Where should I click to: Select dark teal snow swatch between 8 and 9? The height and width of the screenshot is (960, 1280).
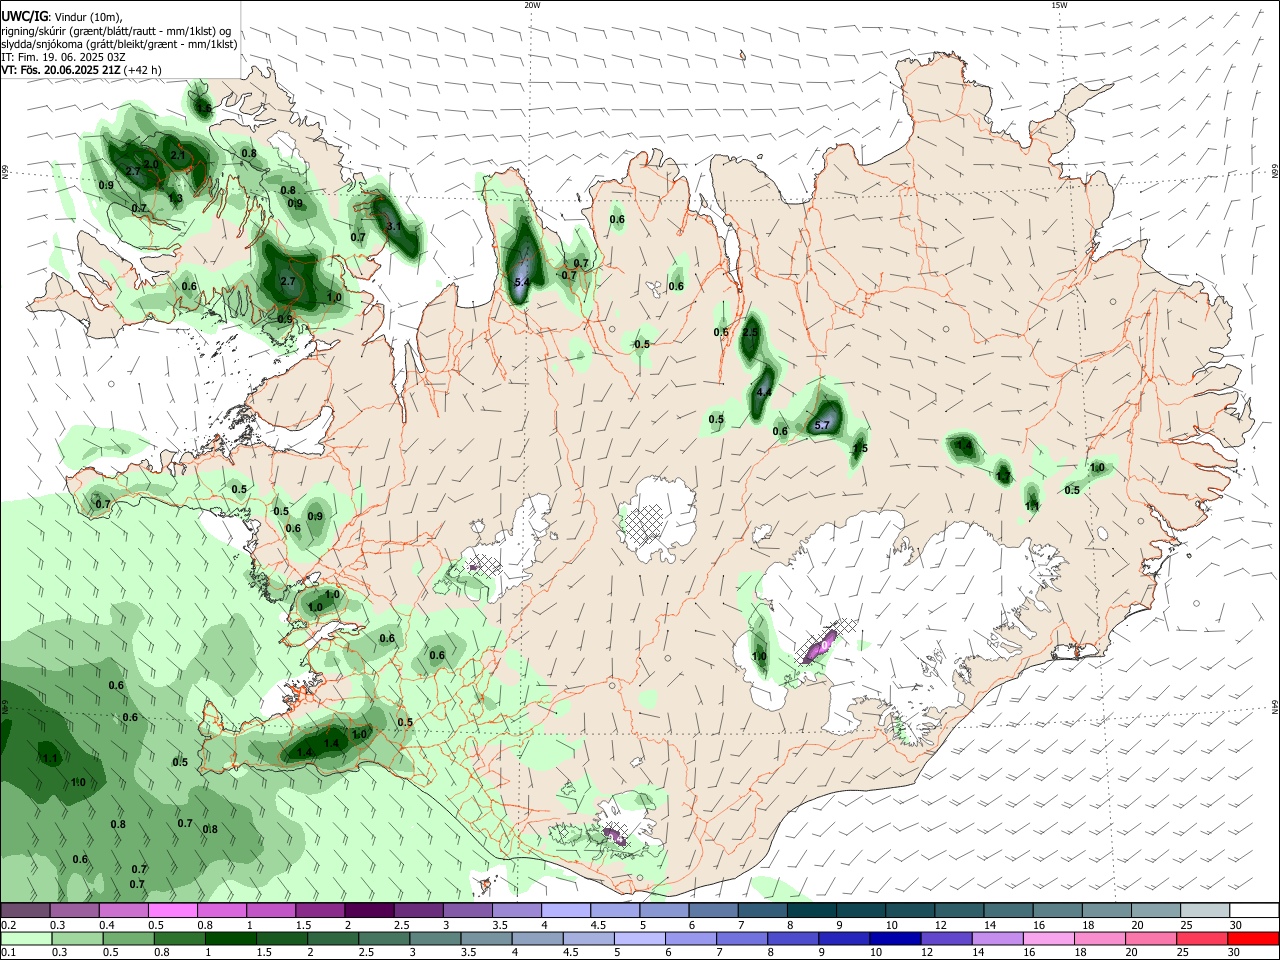pos(812,911)
